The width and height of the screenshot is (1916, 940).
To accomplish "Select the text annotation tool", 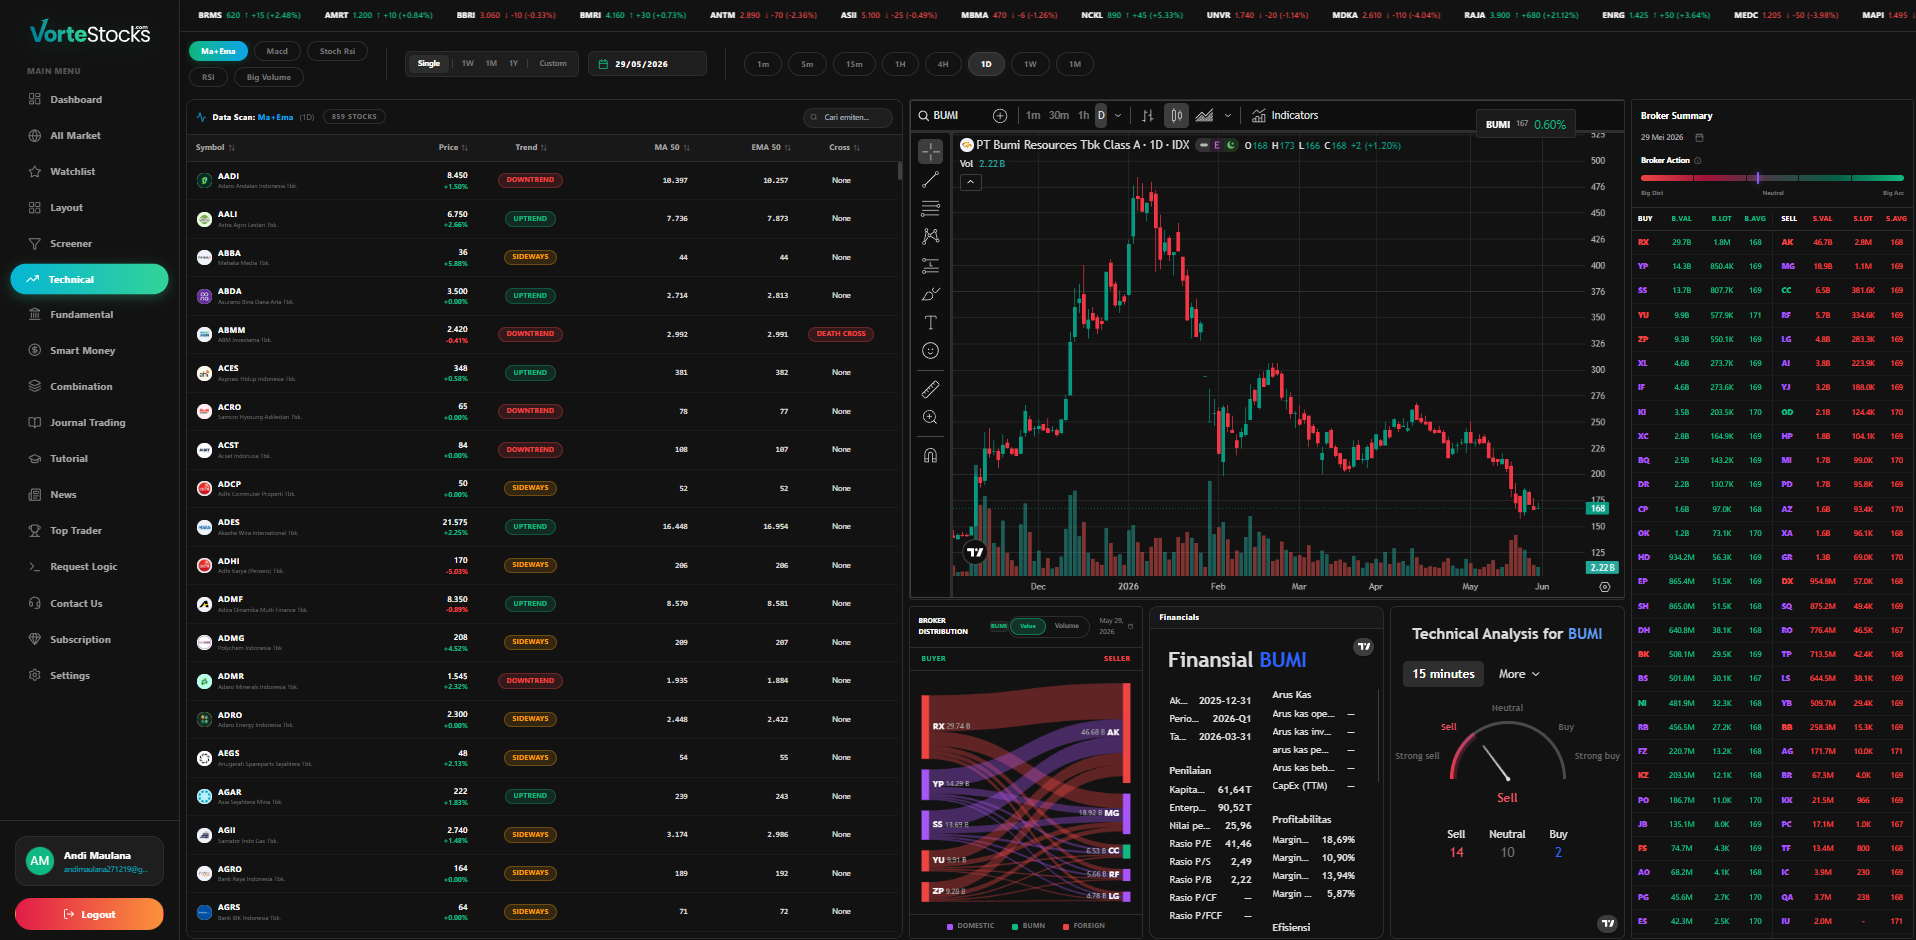I will [x=930, y=323].
